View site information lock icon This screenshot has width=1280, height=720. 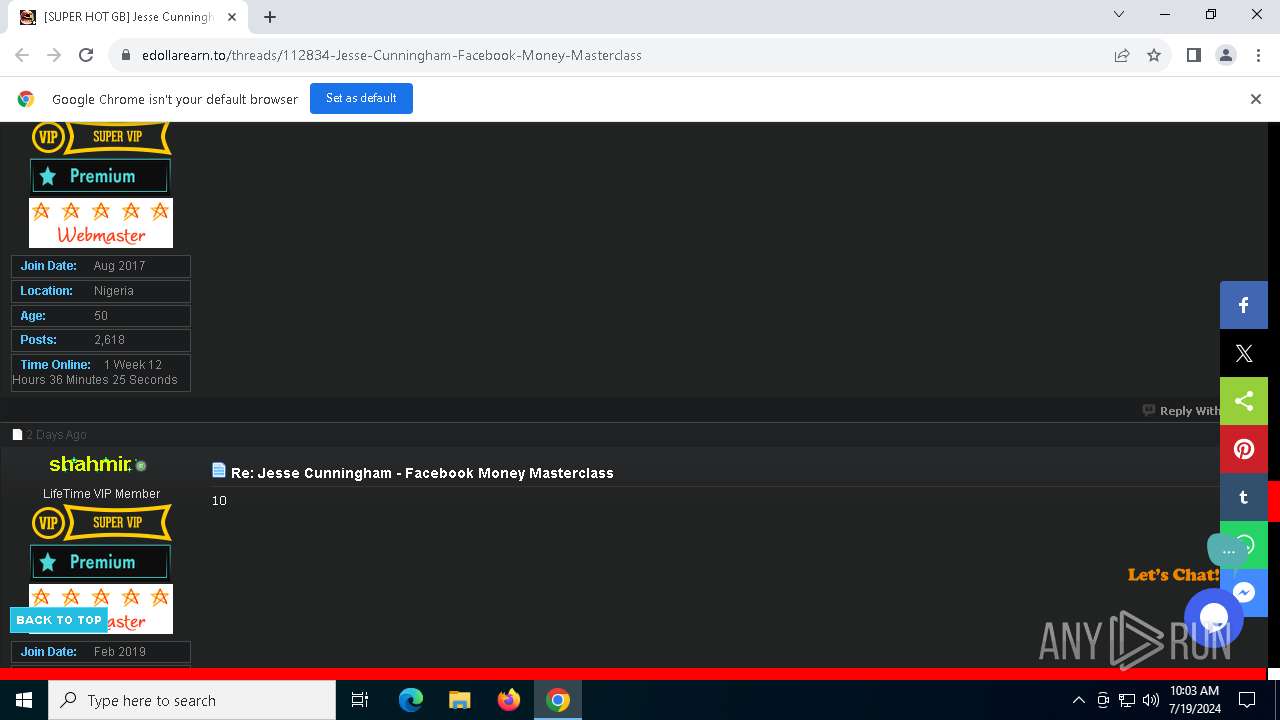[x=126, y=55]
